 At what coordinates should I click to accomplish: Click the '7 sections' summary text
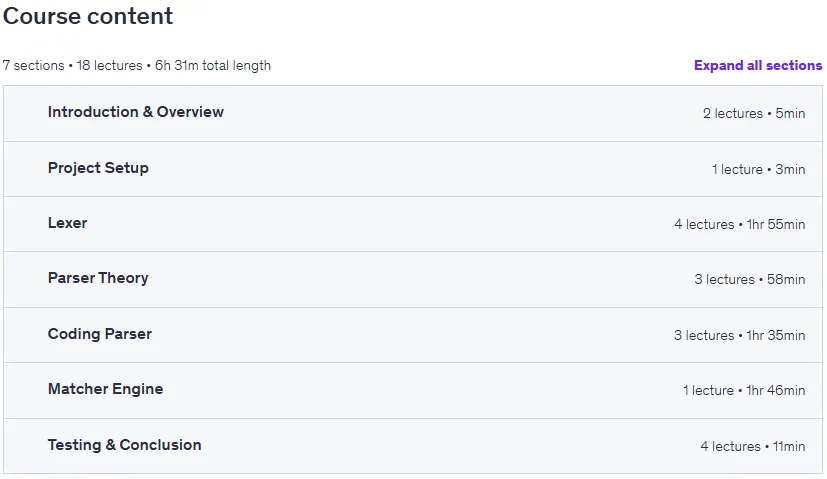(33, 65)
